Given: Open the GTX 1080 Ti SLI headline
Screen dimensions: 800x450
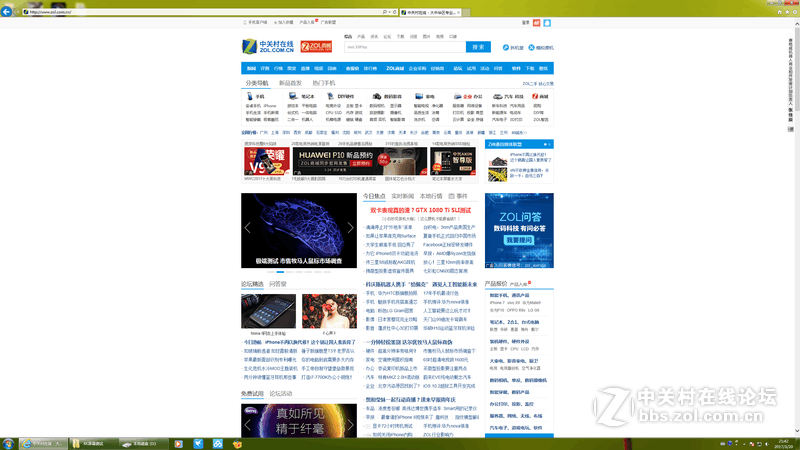Looking at the screenshot, I should click(420, 210).
